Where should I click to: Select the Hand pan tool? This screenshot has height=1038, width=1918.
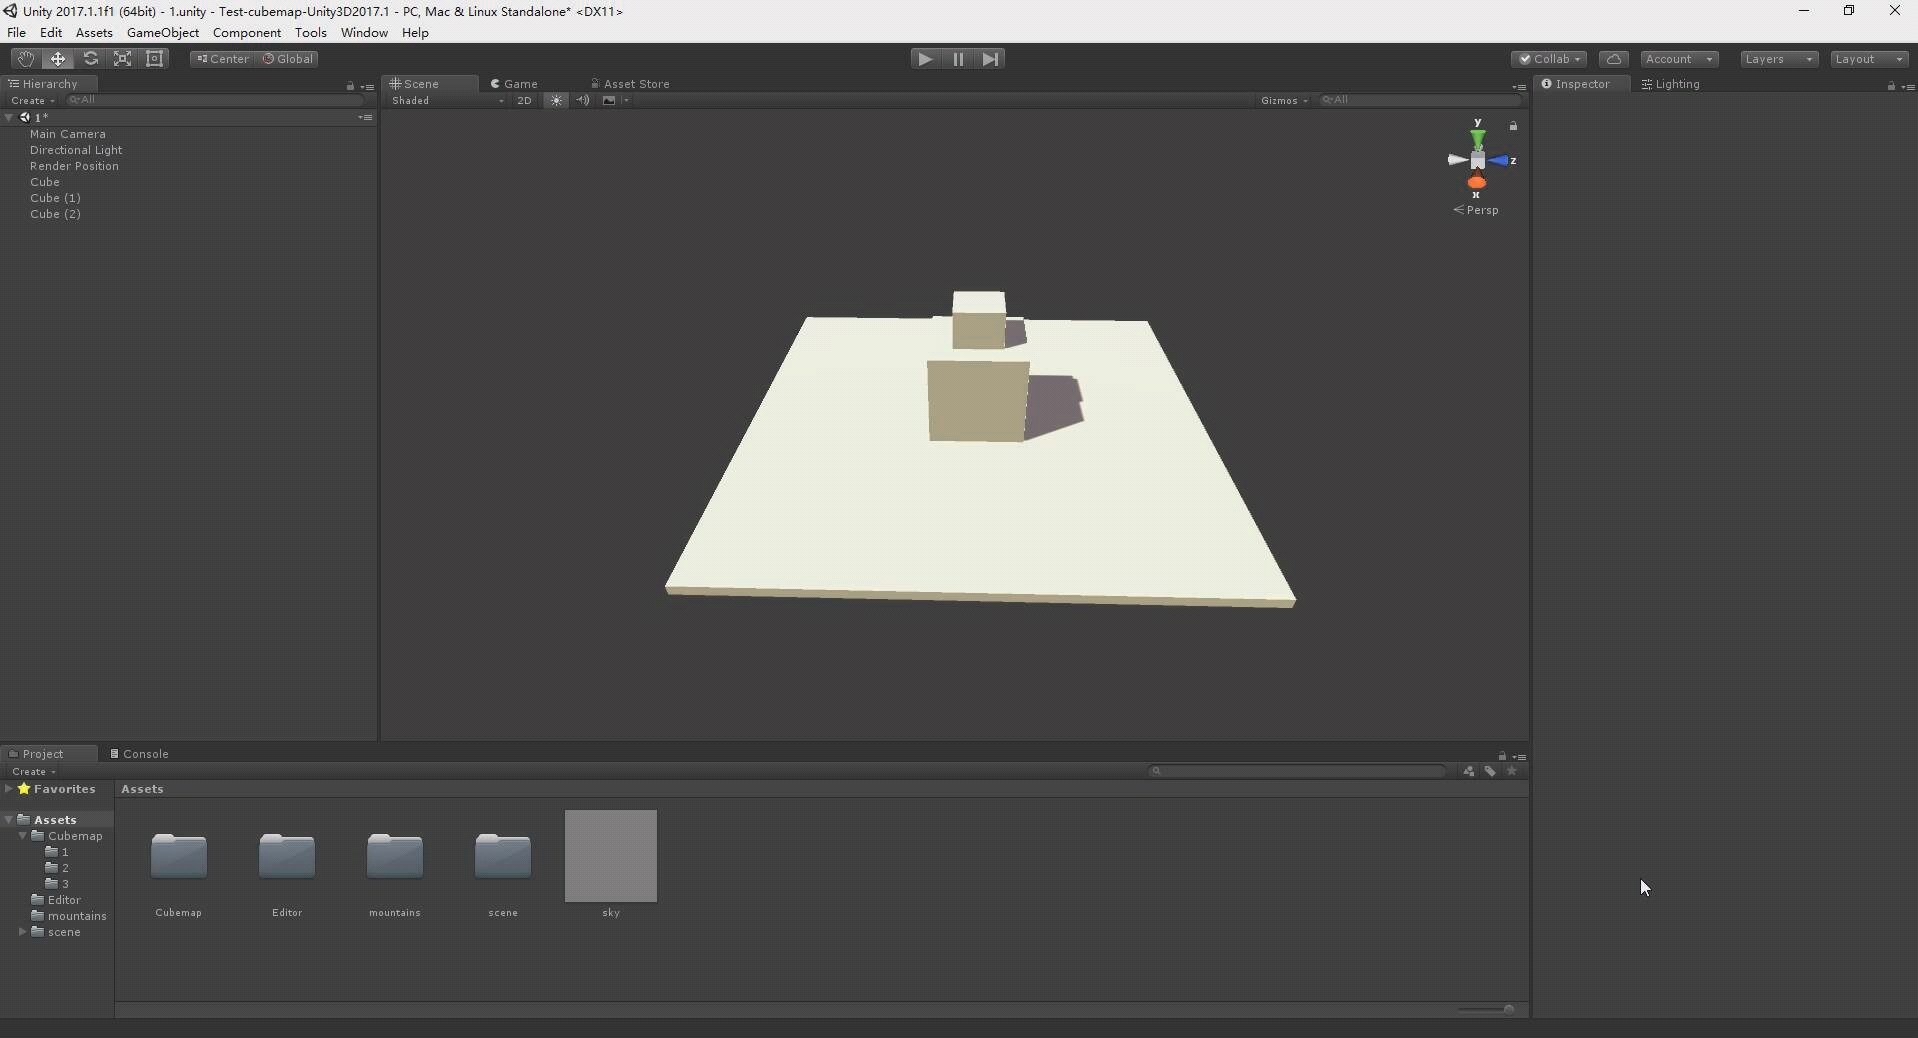(25, 58)
